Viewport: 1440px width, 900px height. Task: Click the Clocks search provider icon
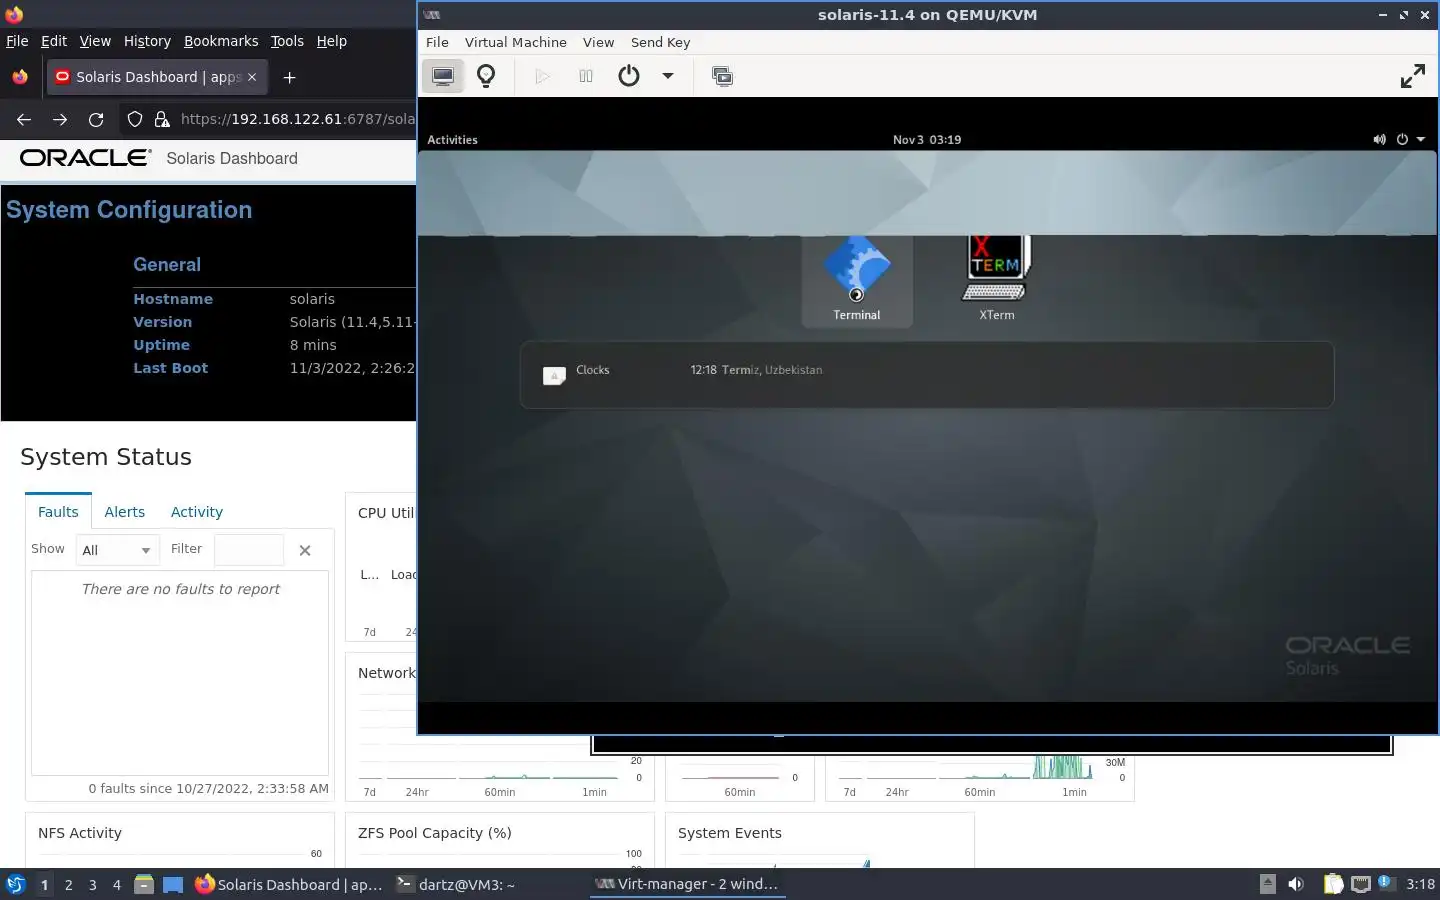coord(554,375)
